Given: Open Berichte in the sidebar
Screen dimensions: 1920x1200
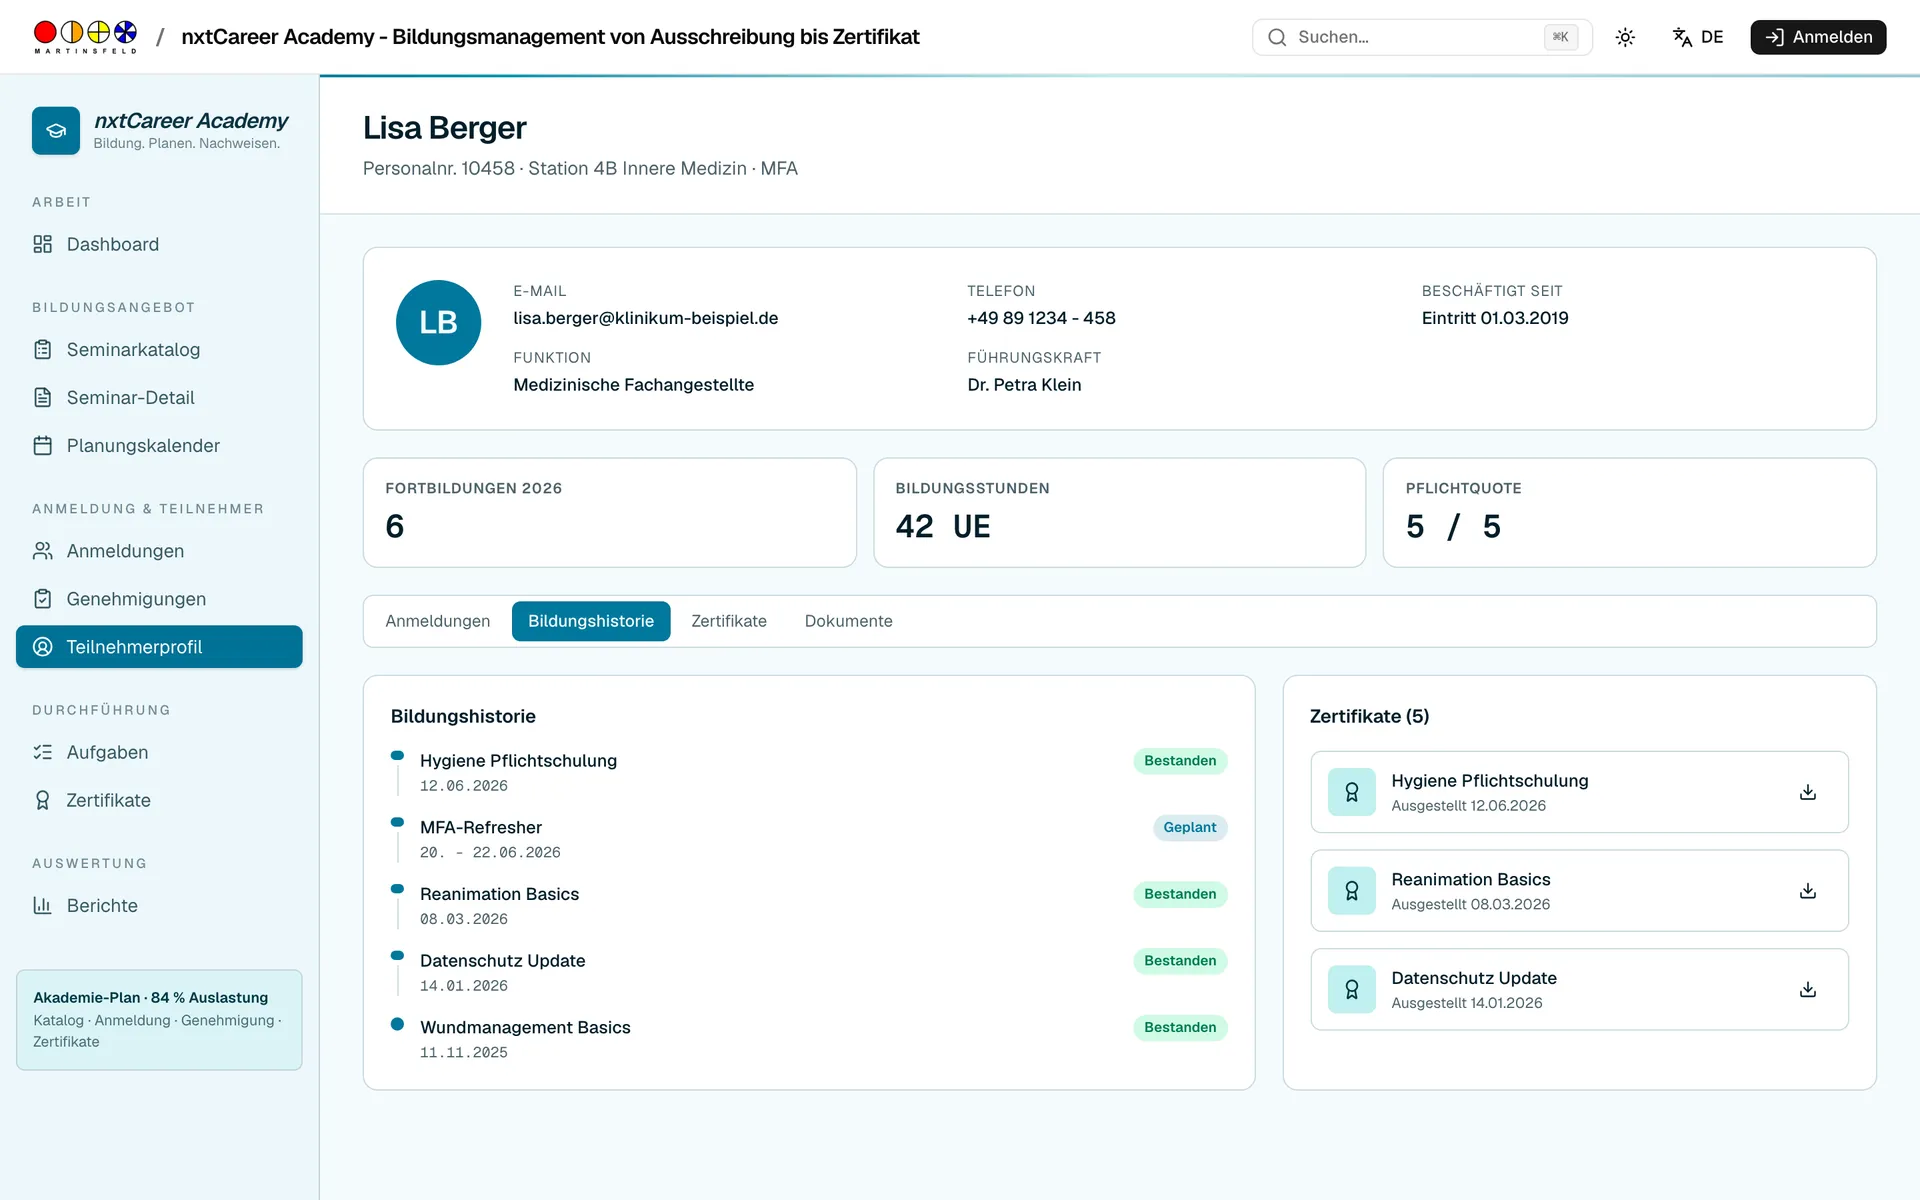Looking at the screenshot, I should point(159,905).
